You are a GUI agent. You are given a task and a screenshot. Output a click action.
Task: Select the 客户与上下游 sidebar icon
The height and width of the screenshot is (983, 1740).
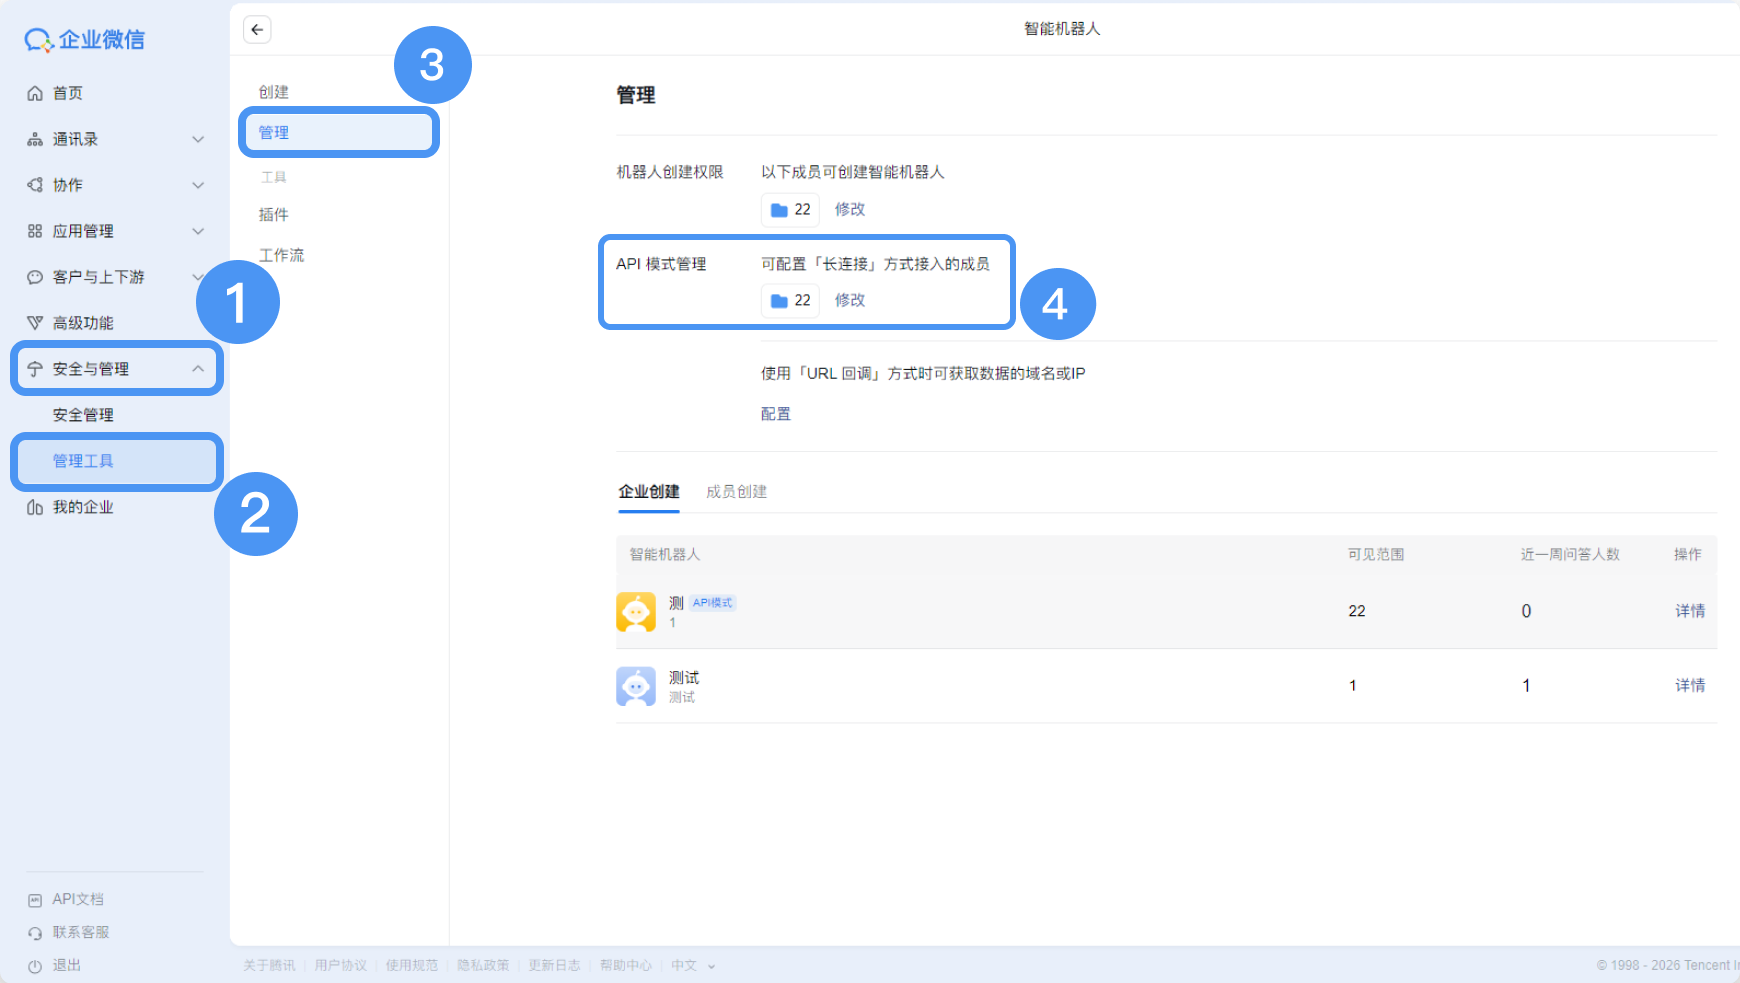(x=35, y=277)
